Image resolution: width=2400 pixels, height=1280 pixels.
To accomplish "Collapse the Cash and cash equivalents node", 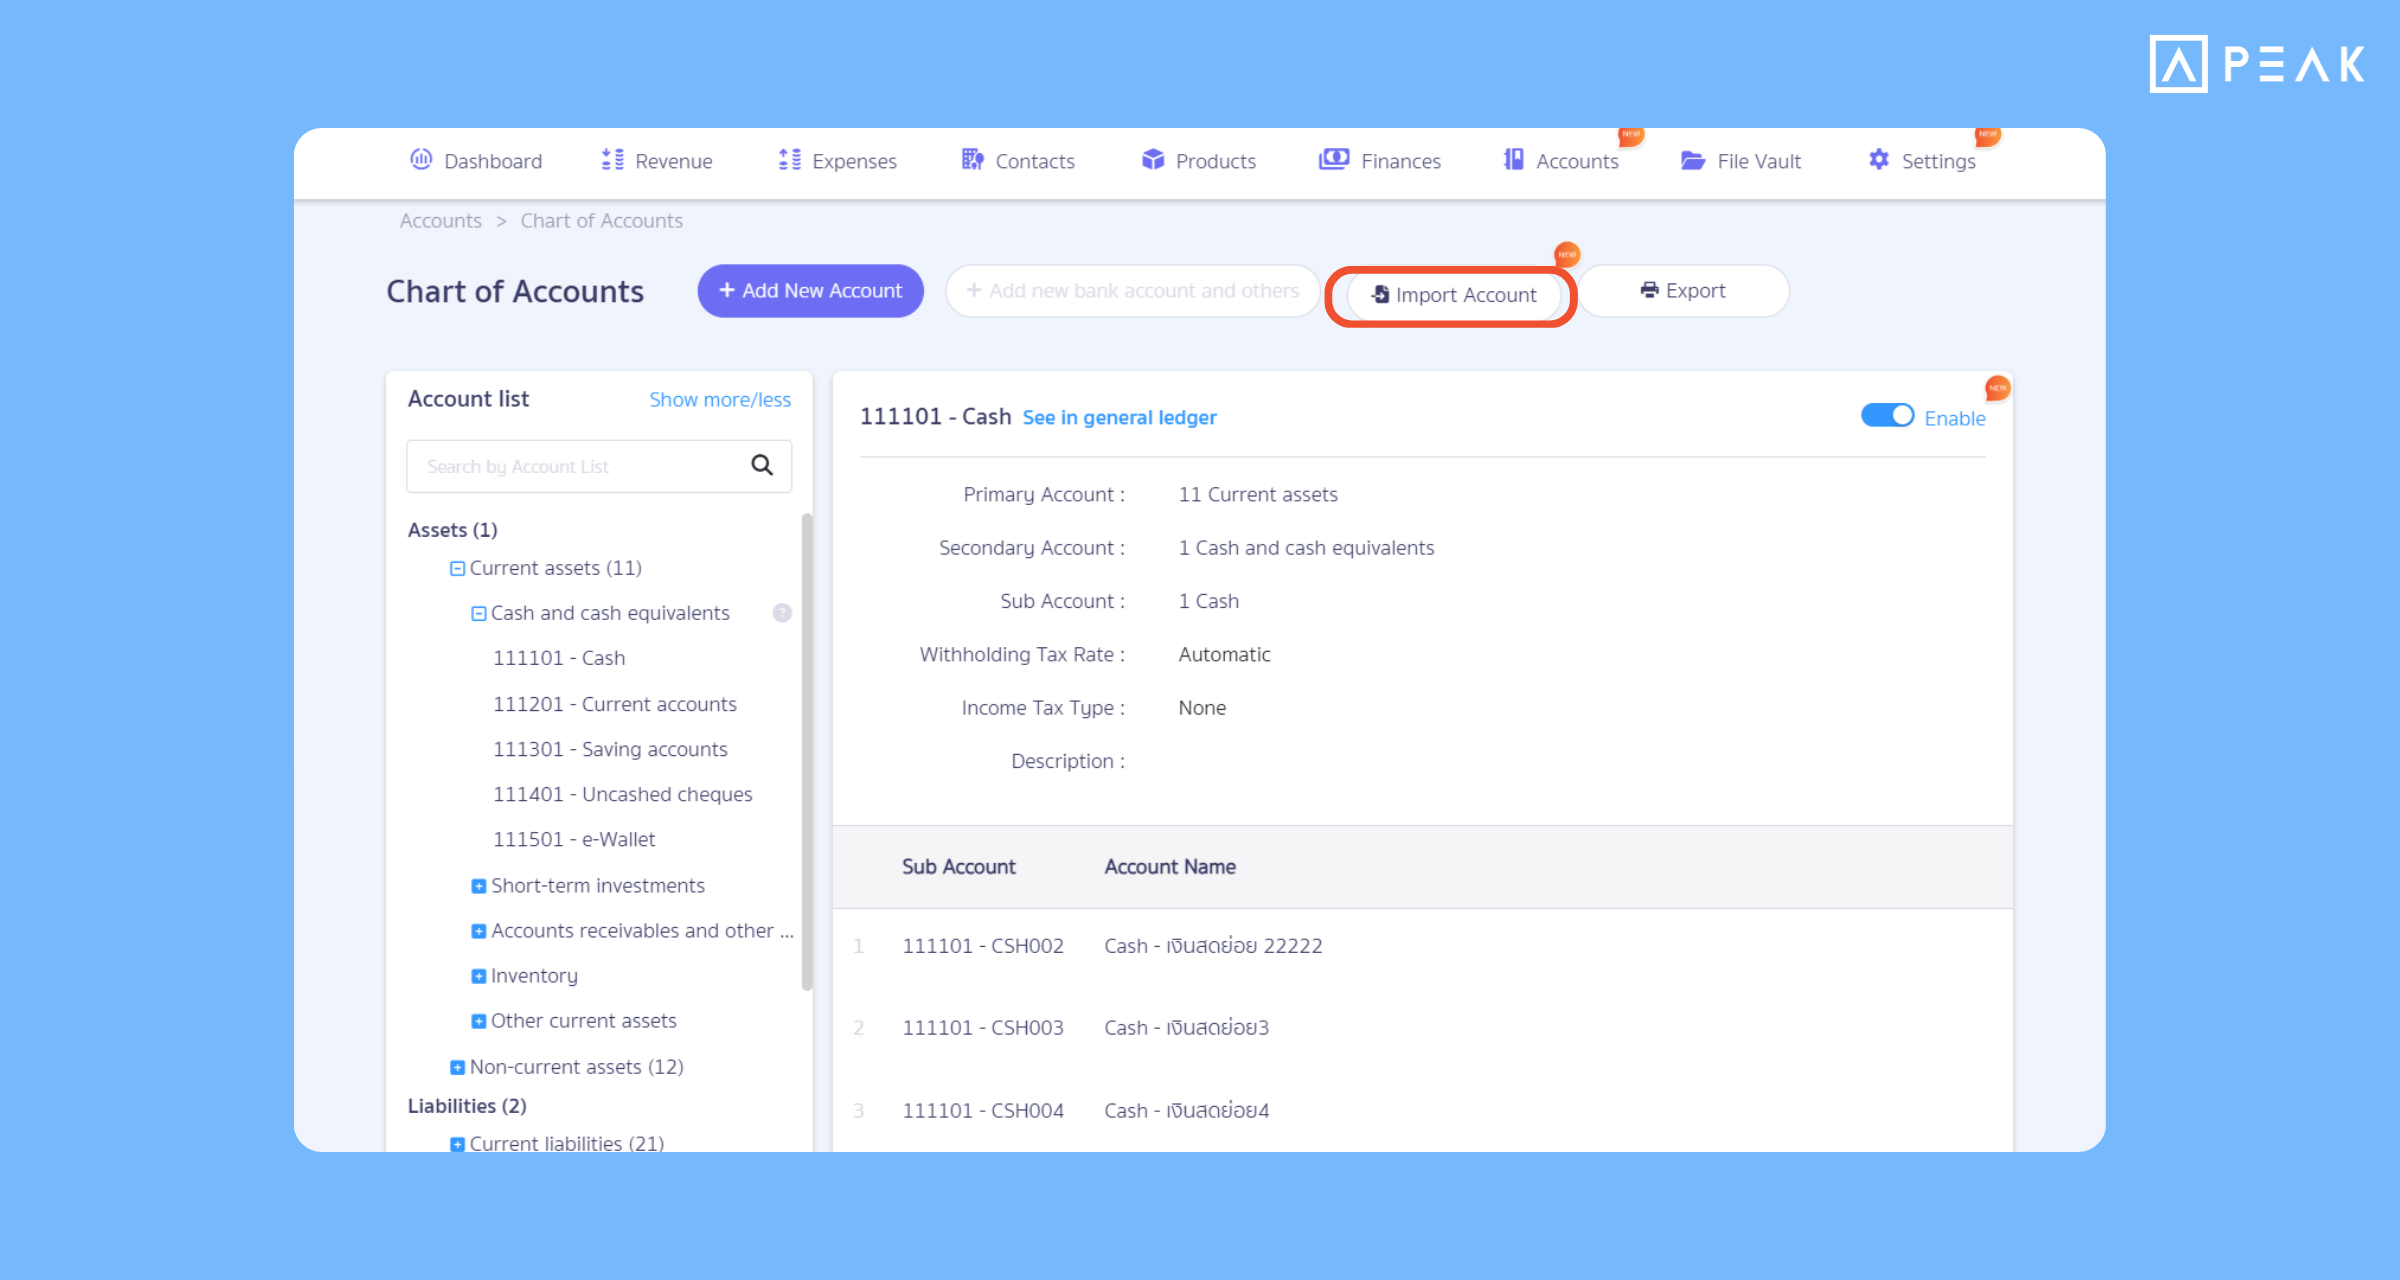I will coord(478,613).
